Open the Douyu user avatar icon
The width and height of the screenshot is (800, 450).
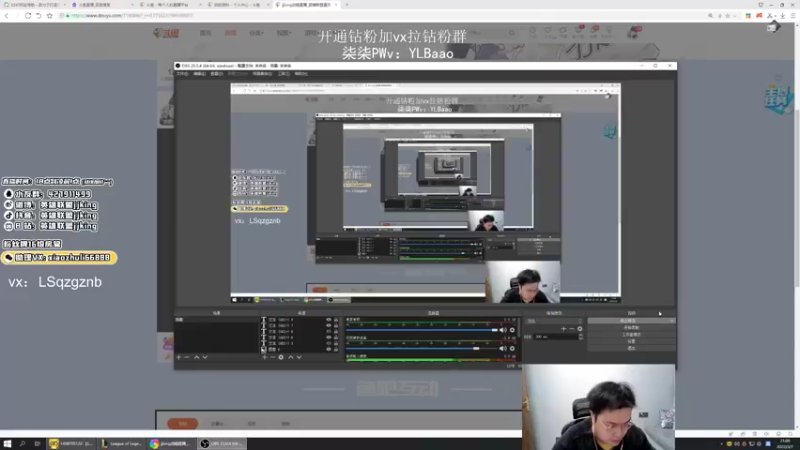tap(634, 33)
